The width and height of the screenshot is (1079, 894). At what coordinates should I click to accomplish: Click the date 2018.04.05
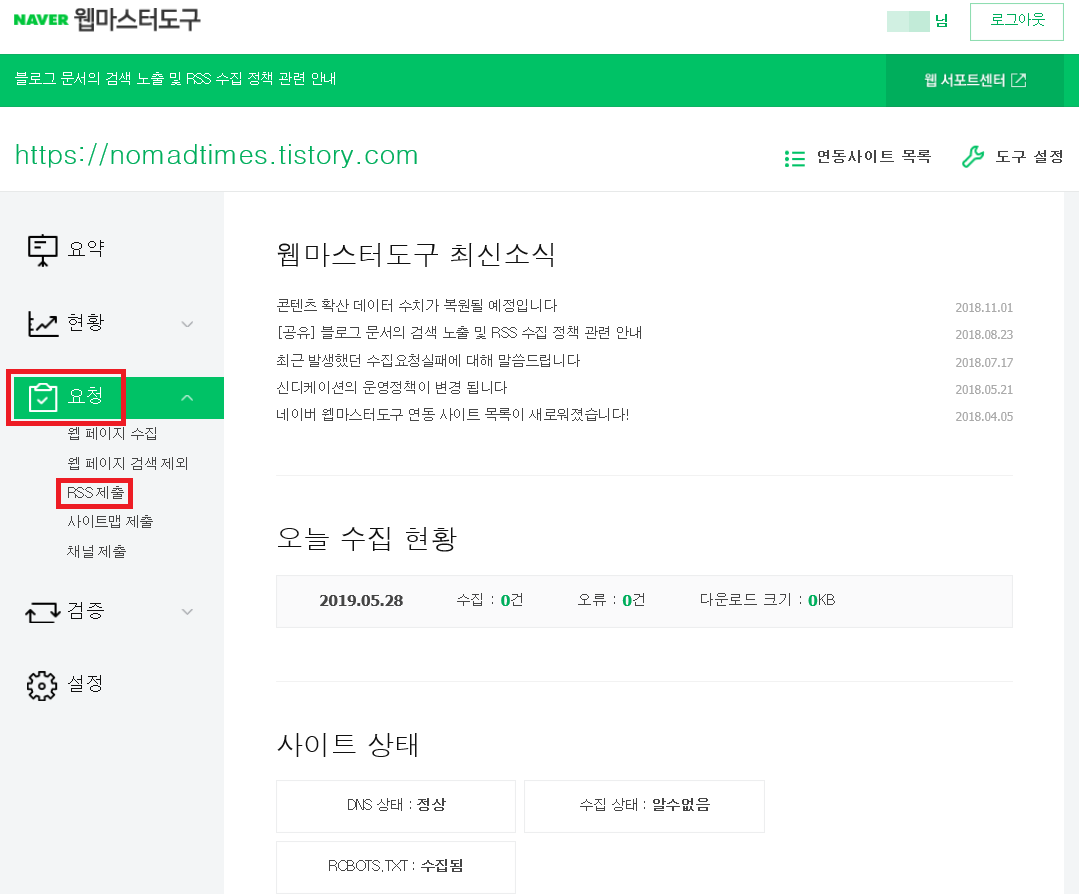click(x=983, y=416)
